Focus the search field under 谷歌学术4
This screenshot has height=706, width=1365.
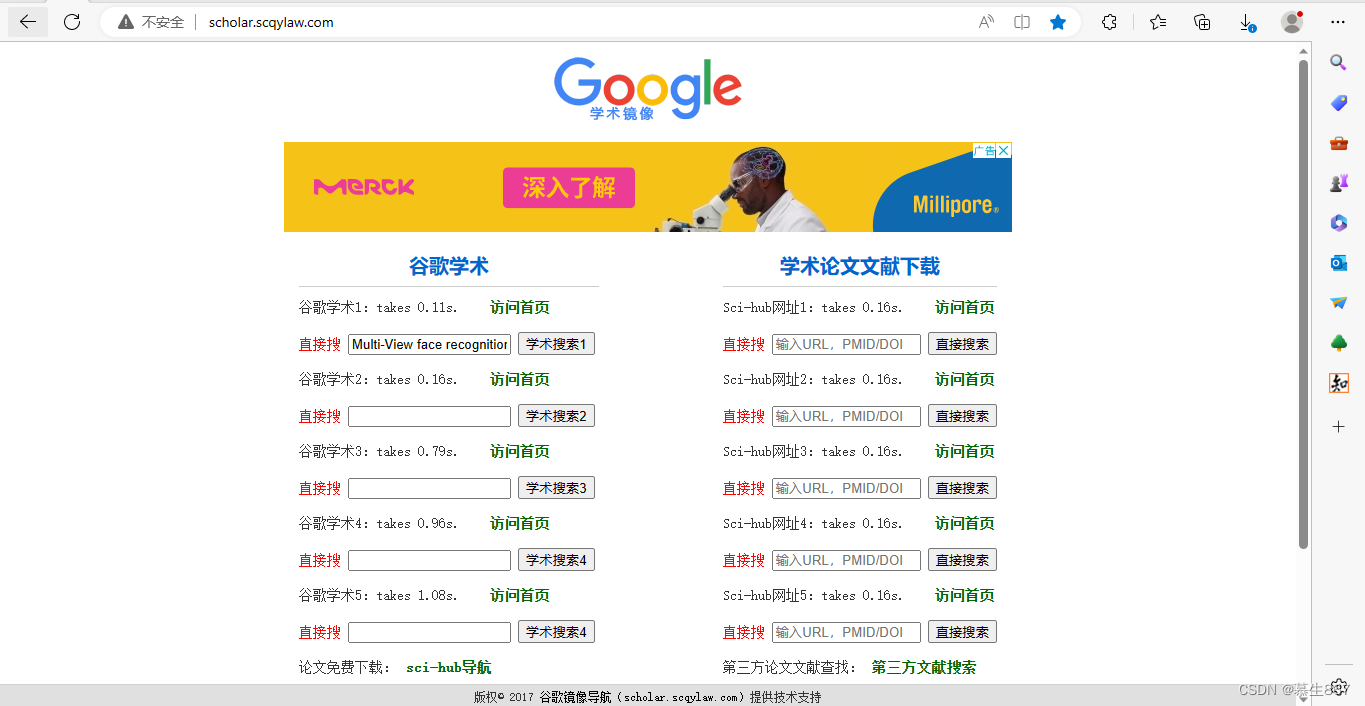(x=430, y=560)
